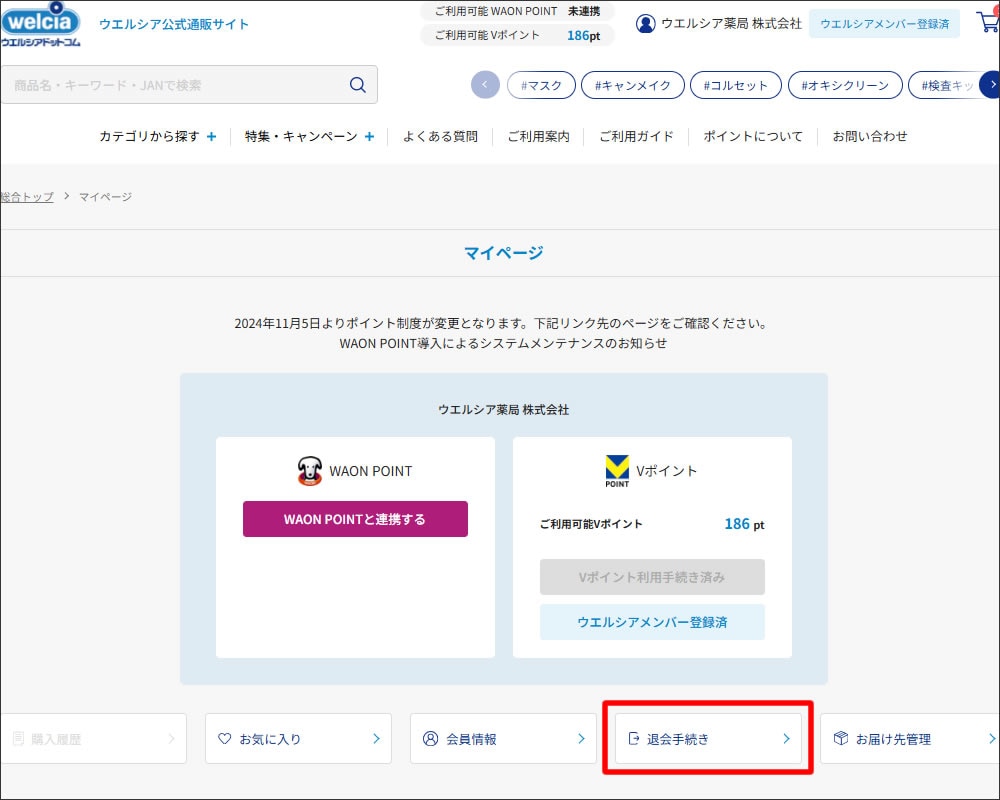Screen dimensions: 1000x800
Task: Open お問い合わせ menu item
Action: pyautogui.click(x=870, y=137)
